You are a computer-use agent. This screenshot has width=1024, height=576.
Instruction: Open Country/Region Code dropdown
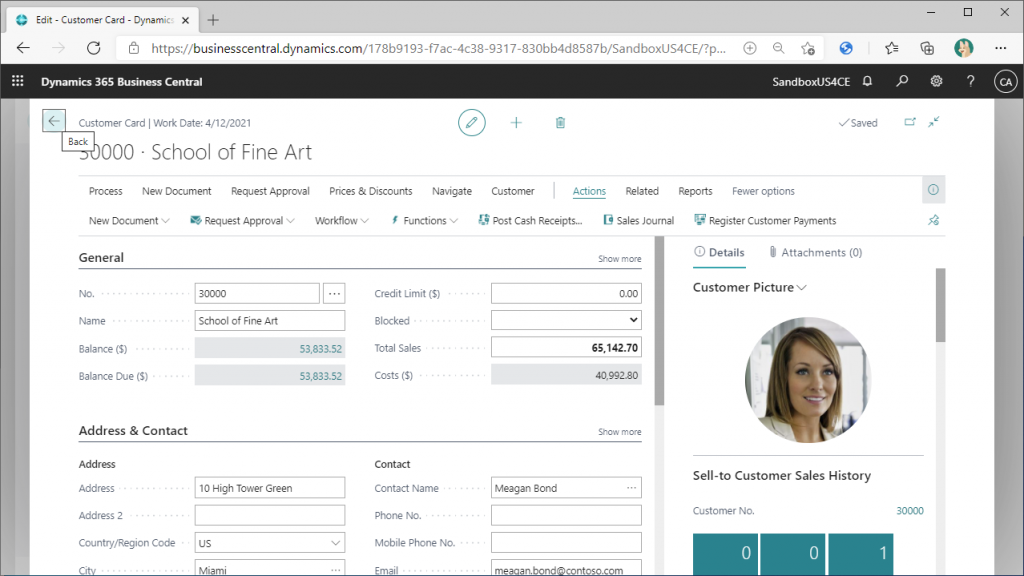click(x=335, y=543)
